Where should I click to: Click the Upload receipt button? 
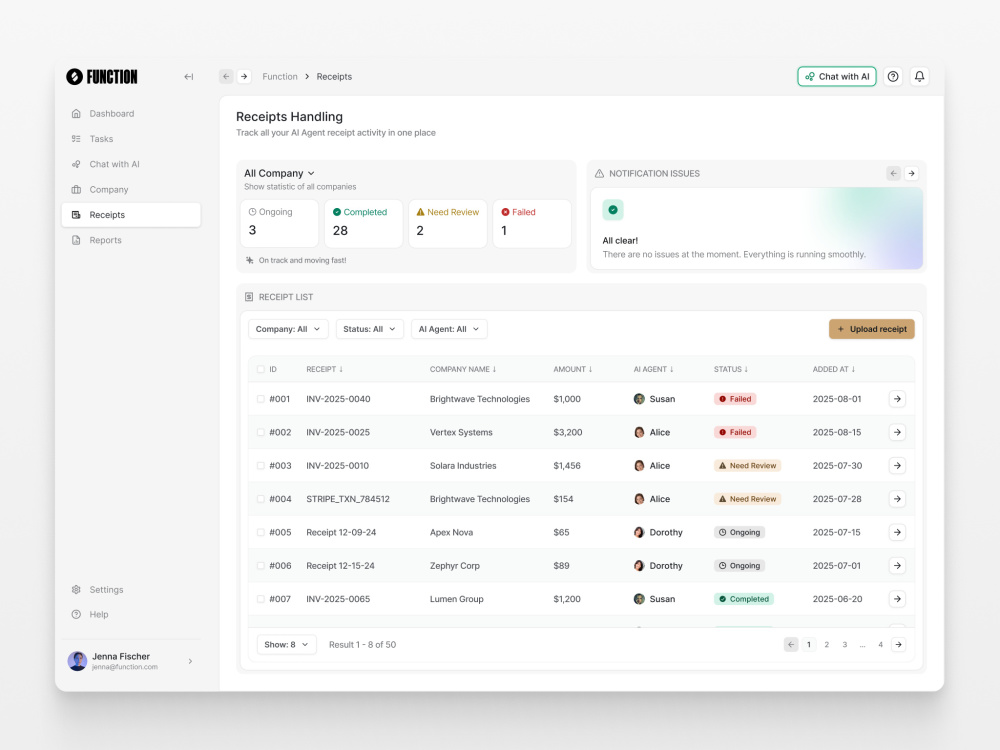(x=872, y=329)
